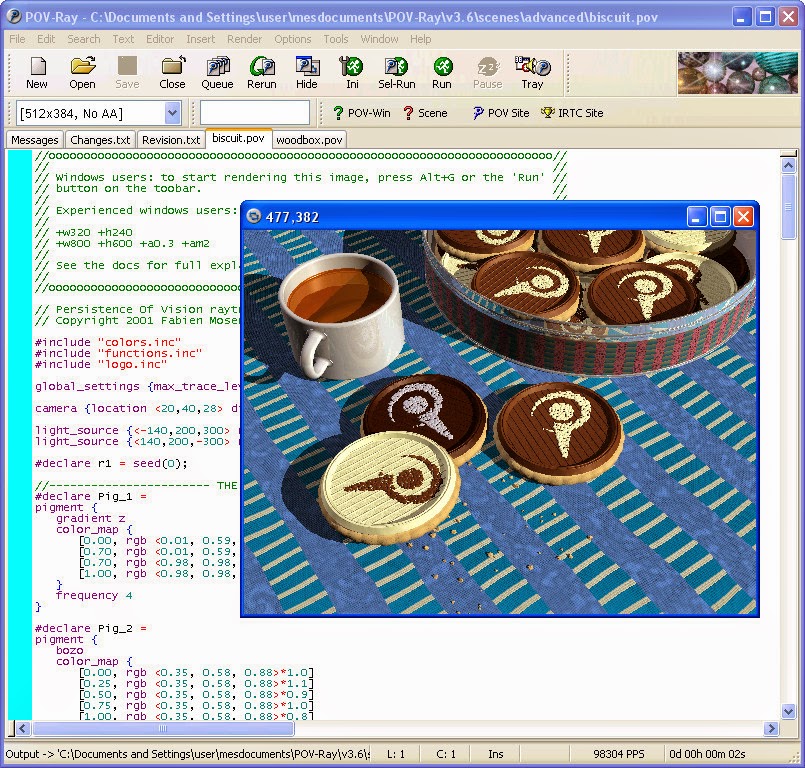Select the [512x384, No AA] combo box

click(99, 113)
